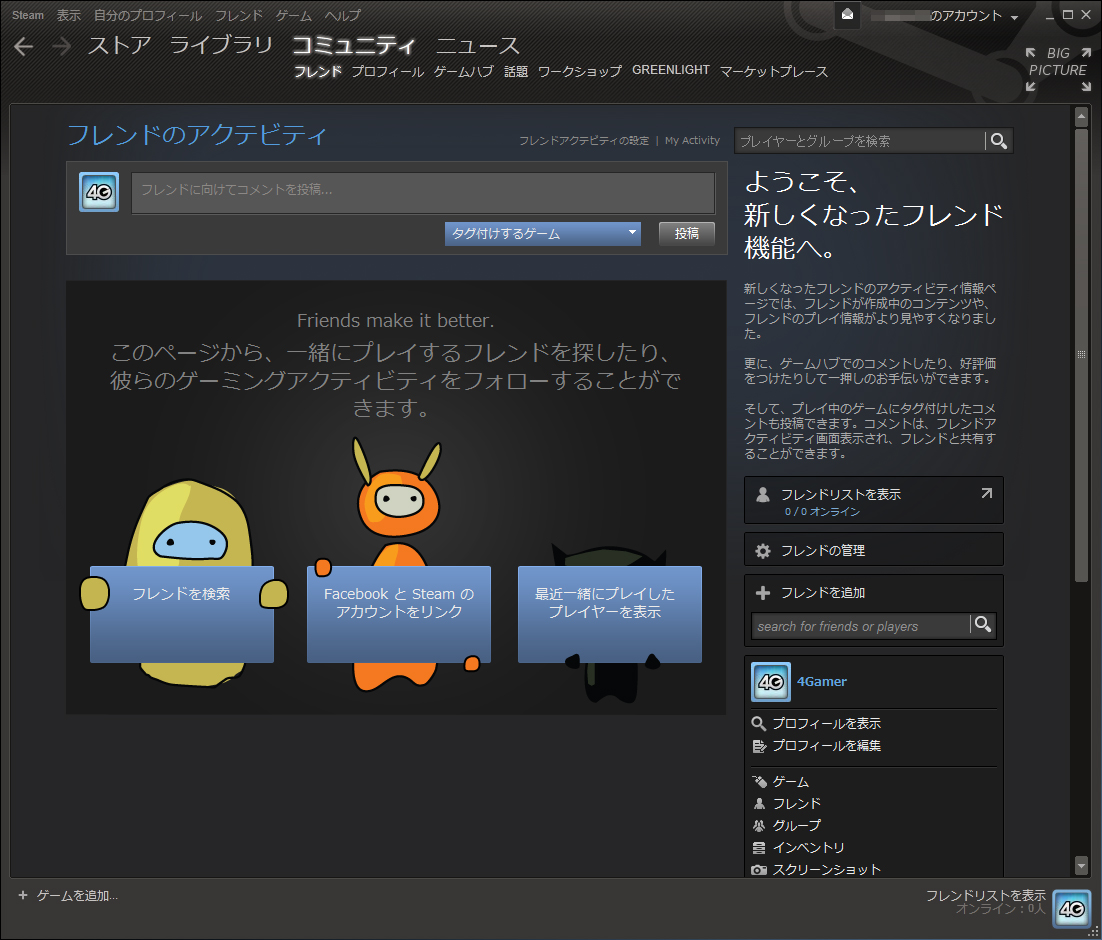
Task: Click the vertical scrollbar thumb
Action: (x=1082, y=354)
